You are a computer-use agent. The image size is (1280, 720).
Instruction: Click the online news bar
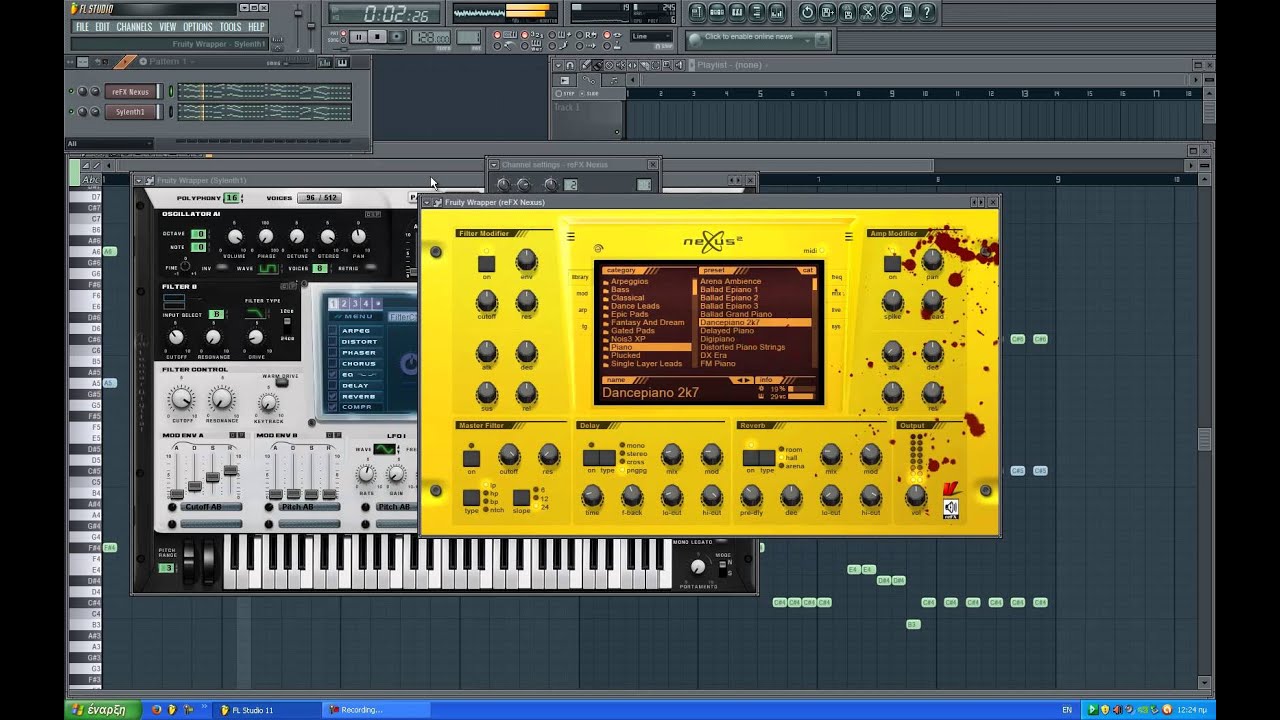click(758, 38)
